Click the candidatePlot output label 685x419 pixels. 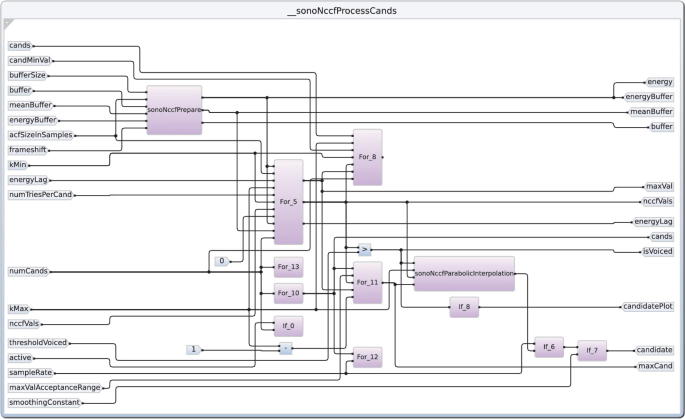coord(647,306)
